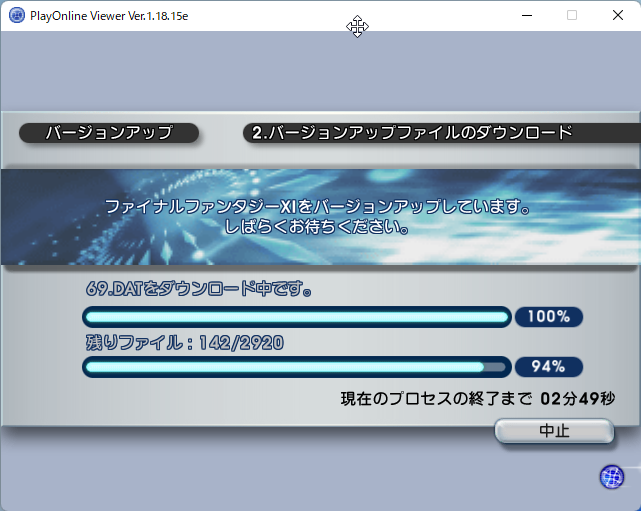Screen dimensions: 641x511
Task: Click the overall remaining files progress bar
Action: (x=297, y=367)
